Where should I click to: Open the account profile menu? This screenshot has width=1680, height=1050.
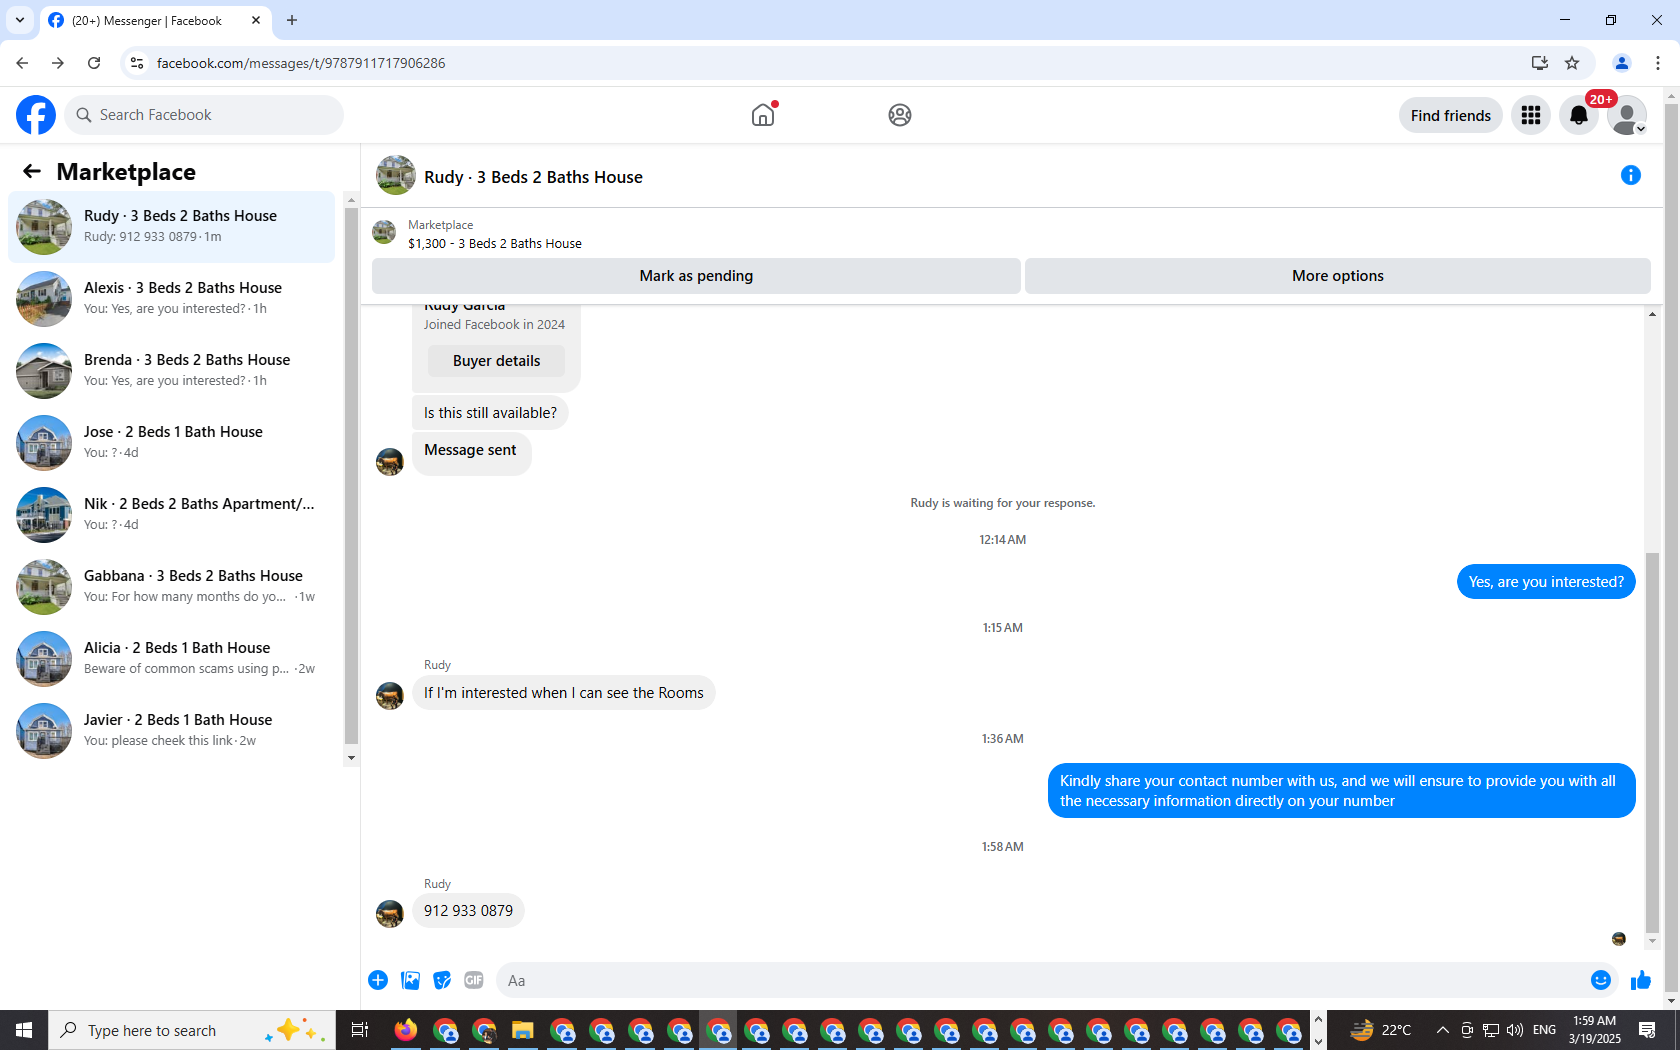click(x=1627, y=115)
